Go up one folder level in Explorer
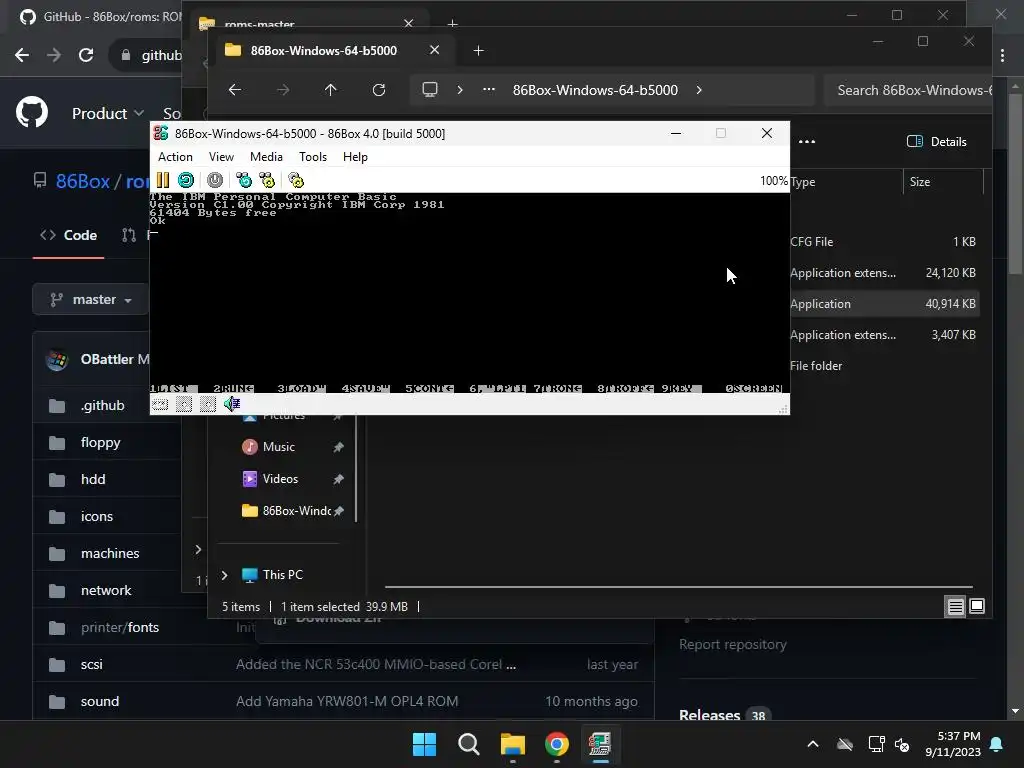 click(x=330, y=90)
